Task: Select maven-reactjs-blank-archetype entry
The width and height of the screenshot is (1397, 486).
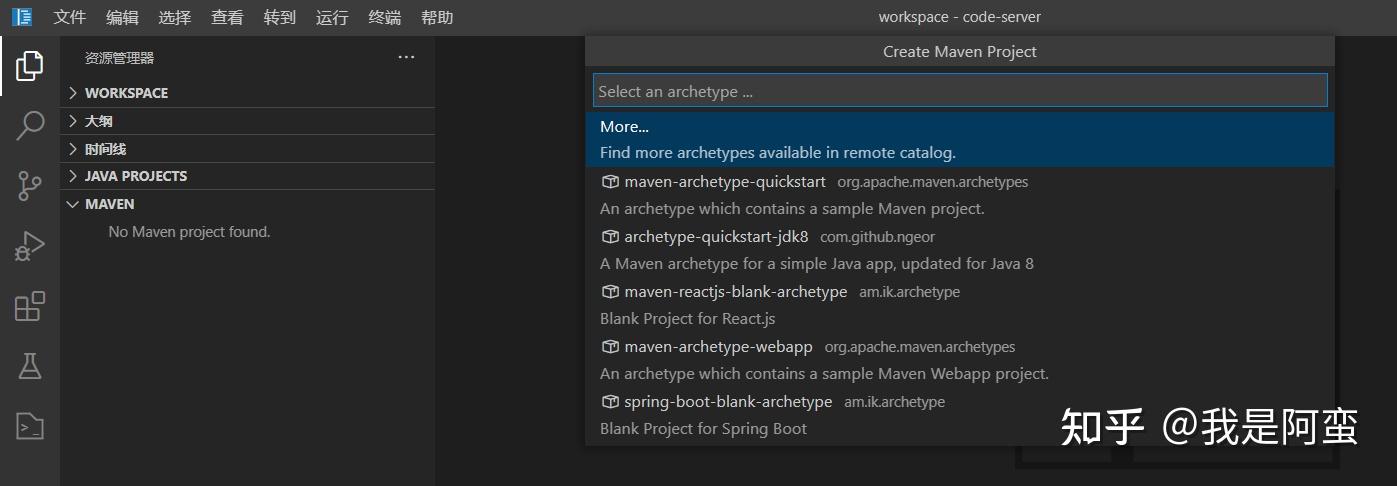Action: (960, 305)
